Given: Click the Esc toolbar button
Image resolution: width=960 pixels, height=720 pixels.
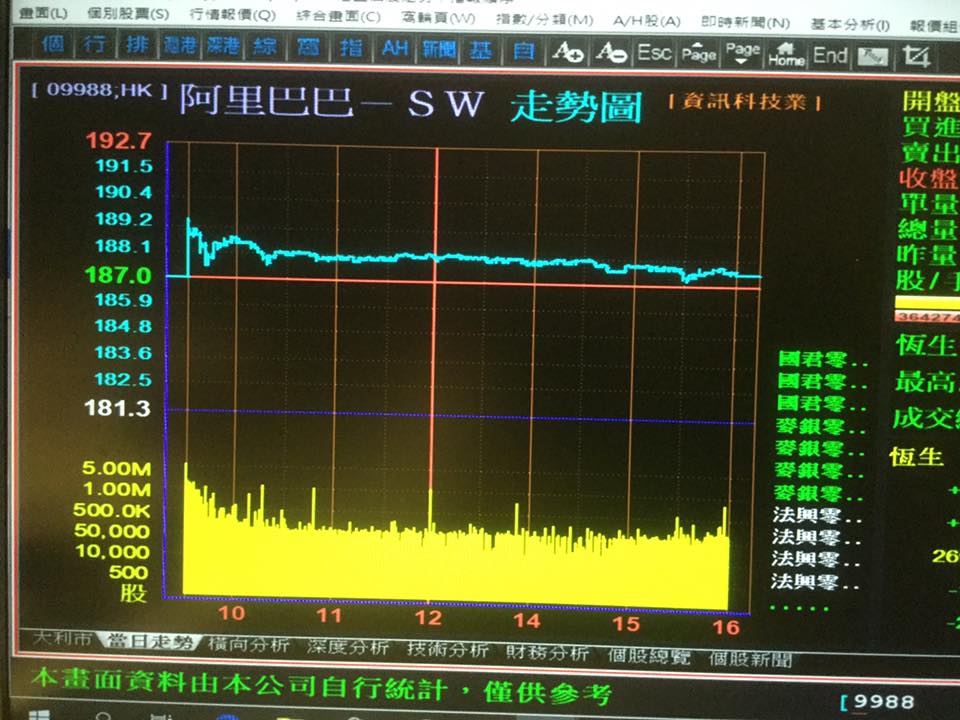Looking at the screenshot, I should (654, 53).
